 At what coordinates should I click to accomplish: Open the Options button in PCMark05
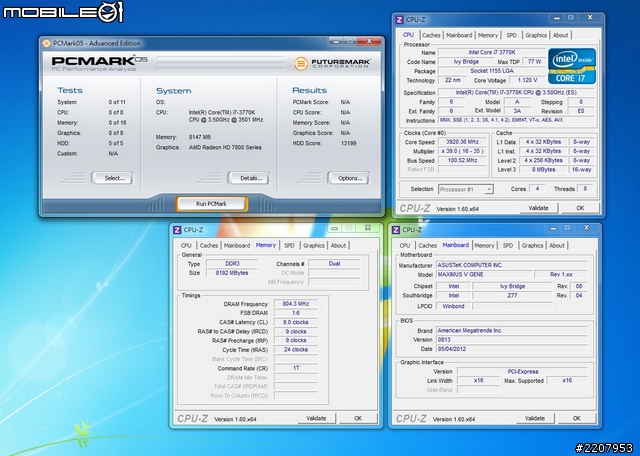click(x=349, y=178)
